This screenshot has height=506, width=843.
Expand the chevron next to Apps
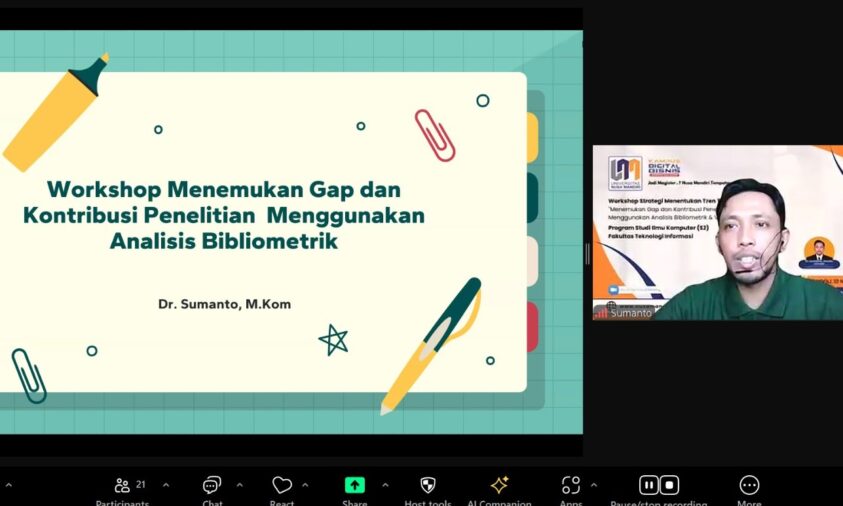[x=594, y=485]
